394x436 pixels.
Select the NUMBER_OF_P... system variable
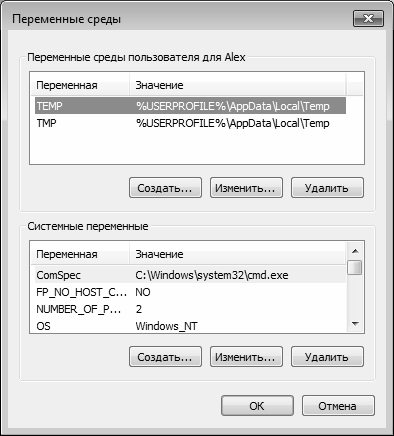(x=188, y=309)
